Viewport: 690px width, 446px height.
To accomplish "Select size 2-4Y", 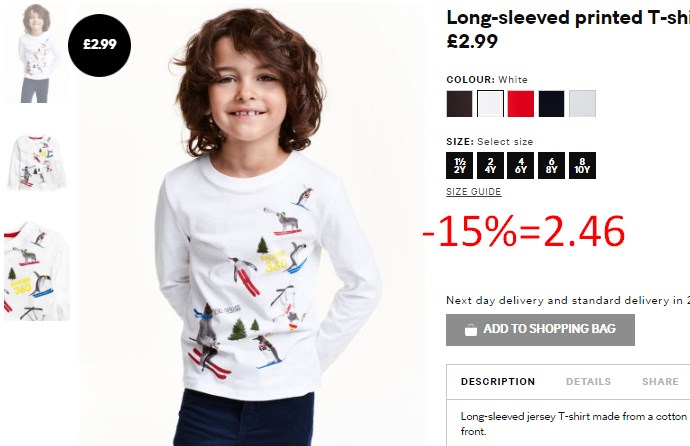I will point(490,165).
